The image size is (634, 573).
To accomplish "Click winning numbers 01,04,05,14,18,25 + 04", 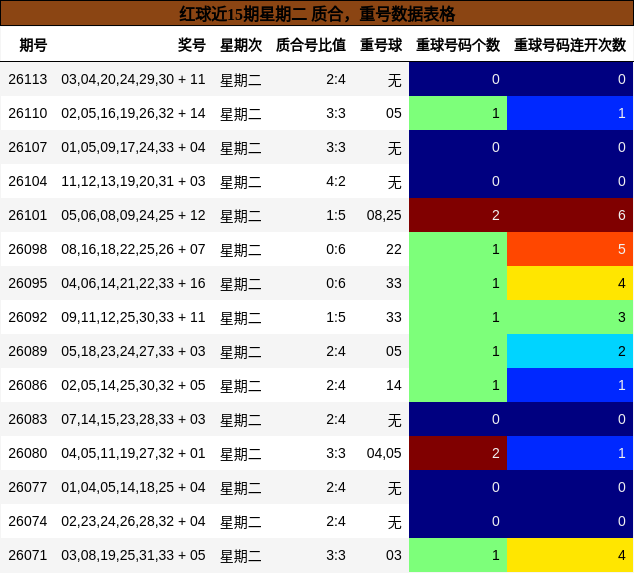I will point(133,487).
